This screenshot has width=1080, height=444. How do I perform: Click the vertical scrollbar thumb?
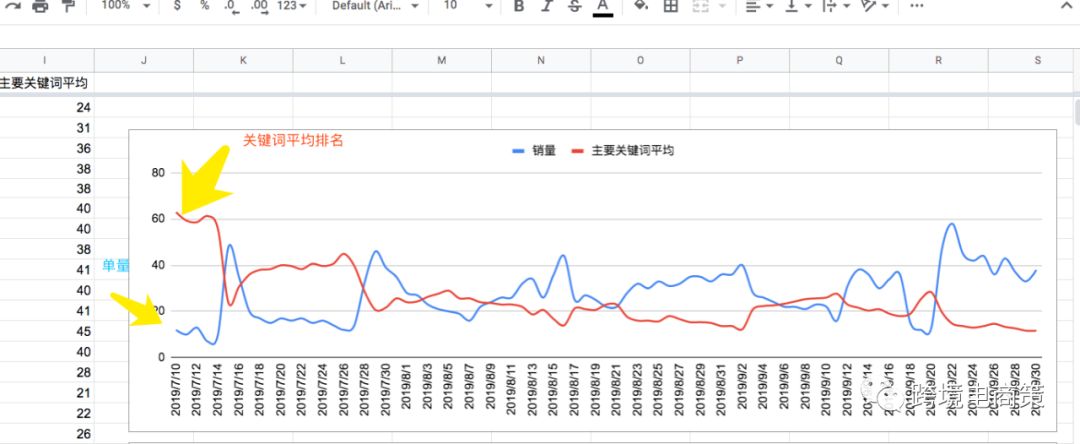(1077, 112)
